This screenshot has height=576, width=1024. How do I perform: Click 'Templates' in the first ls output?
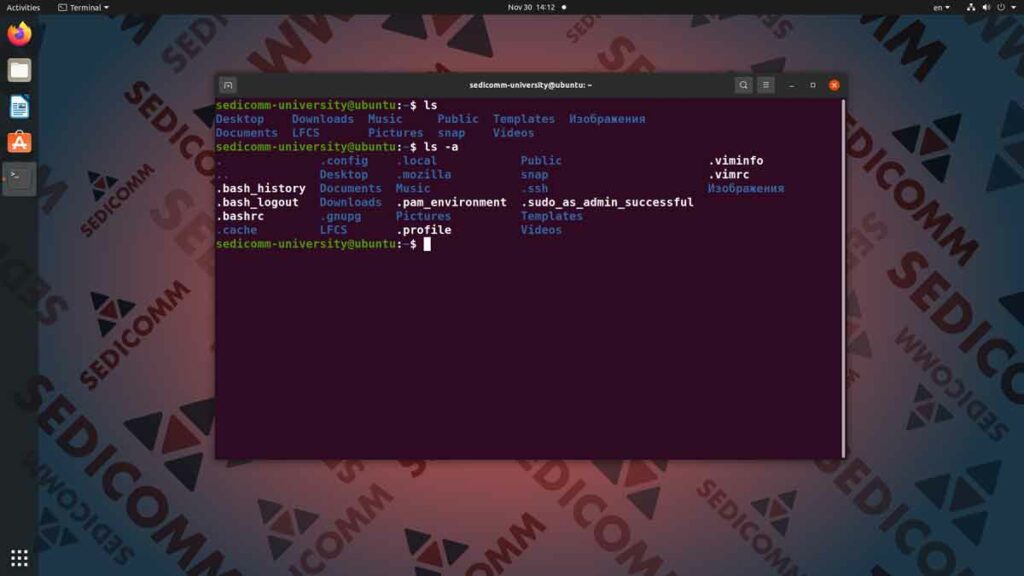coord(524,119)
